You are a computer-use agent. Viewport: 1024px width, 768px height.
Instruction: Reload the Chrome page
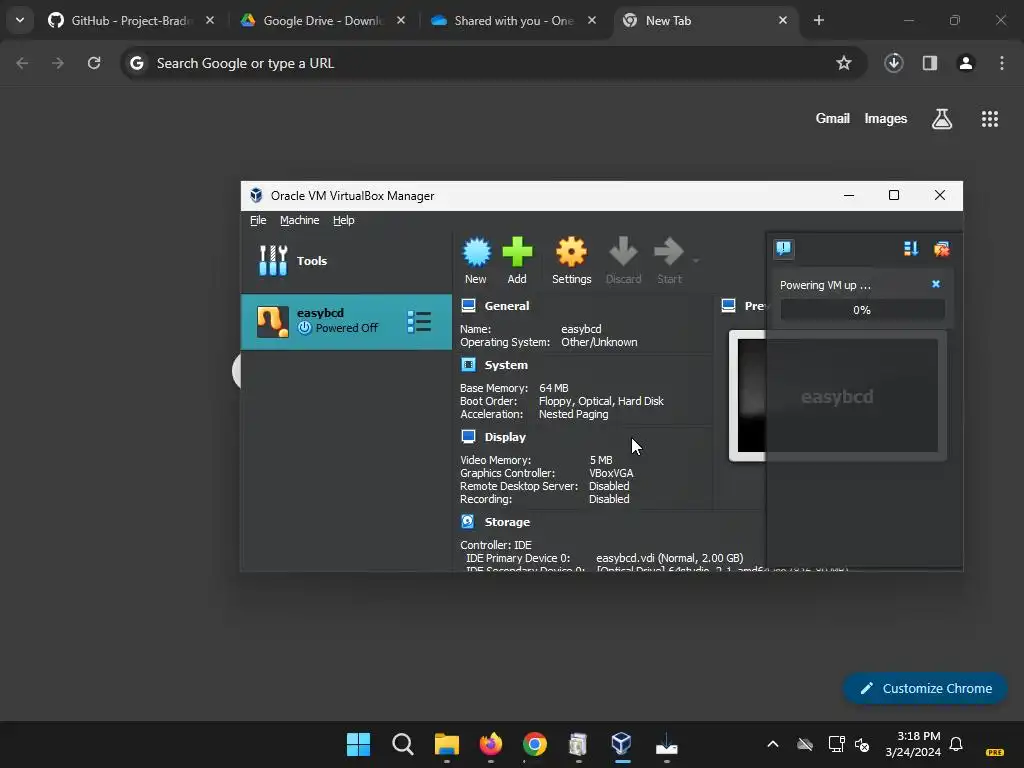coord(94,63)
